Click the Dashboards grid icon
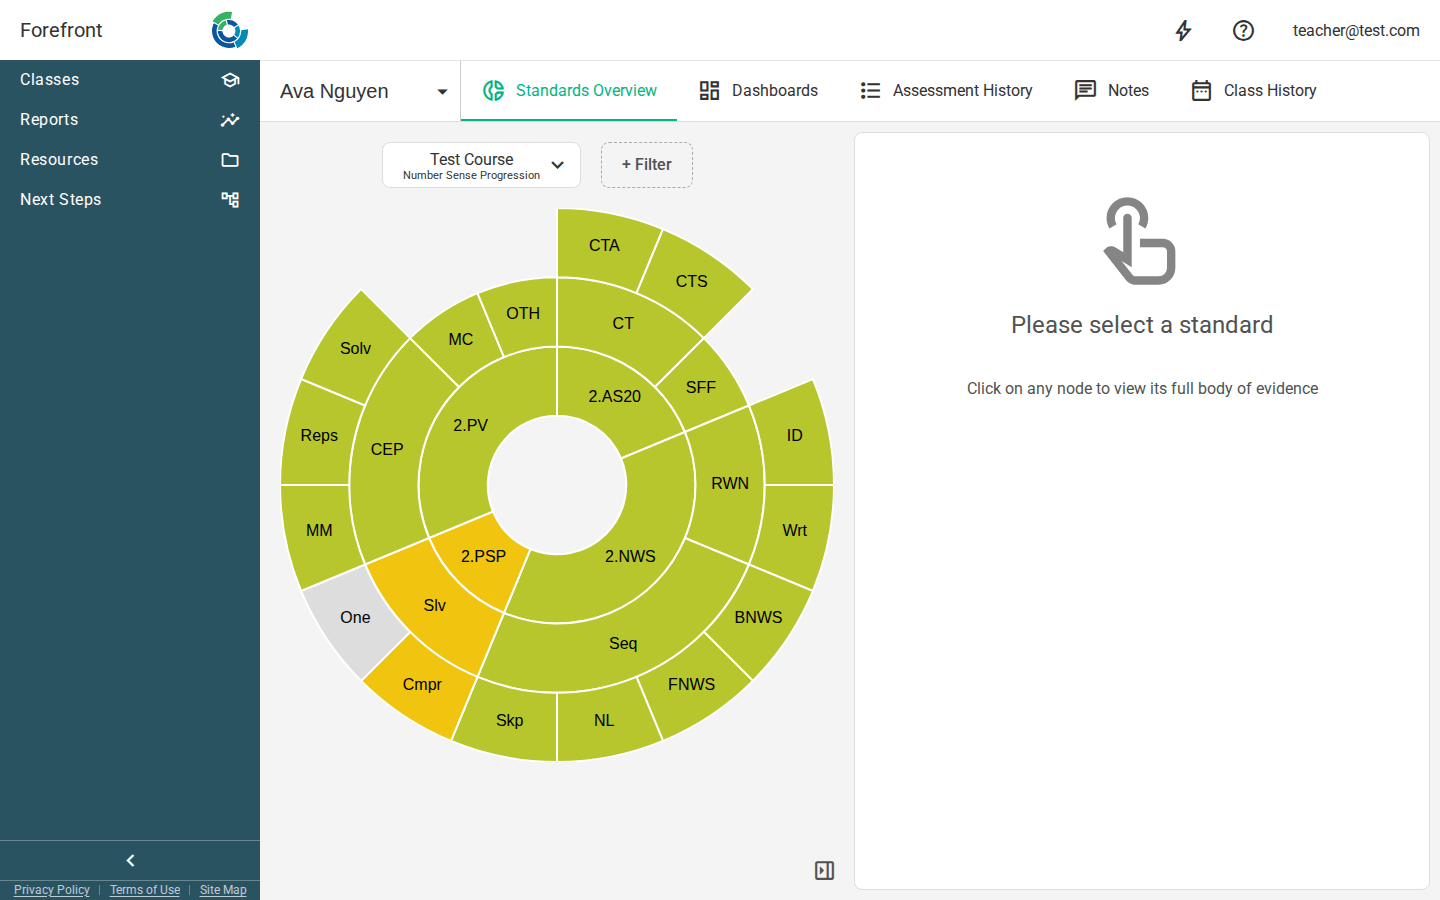 pos(709,91)
